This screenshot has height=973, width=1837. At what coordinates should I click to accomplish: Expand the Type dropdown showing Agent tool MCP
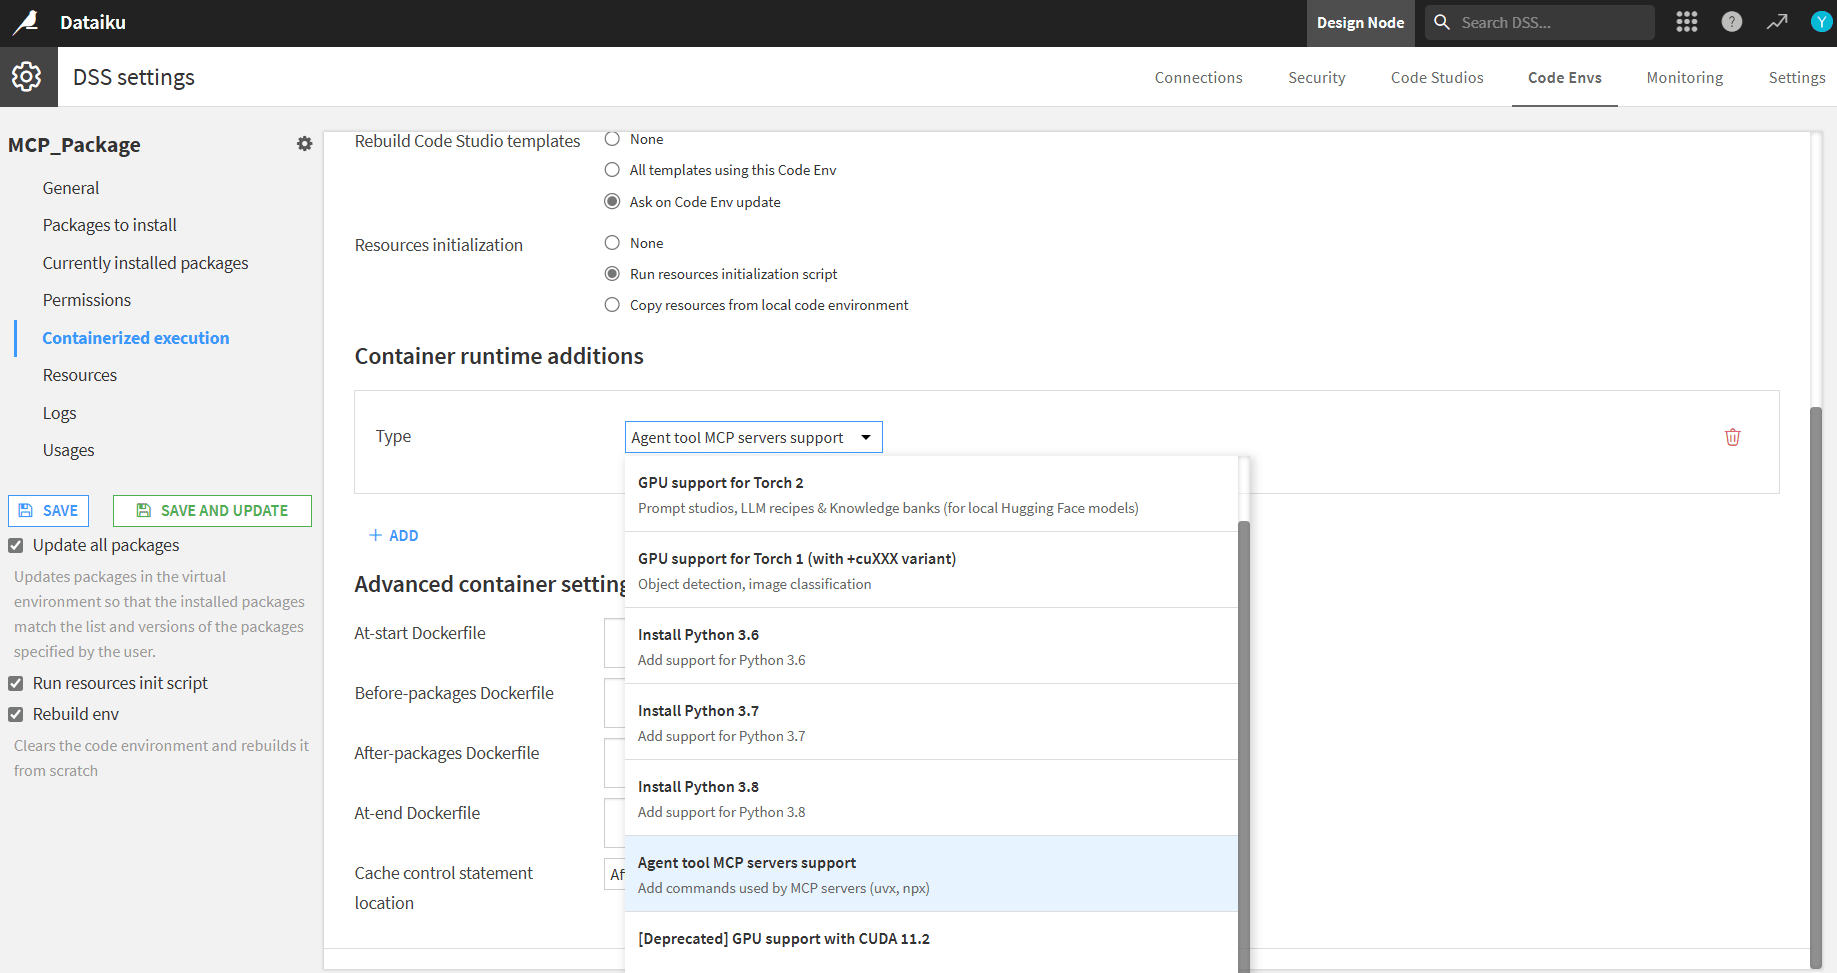(753, 437)
